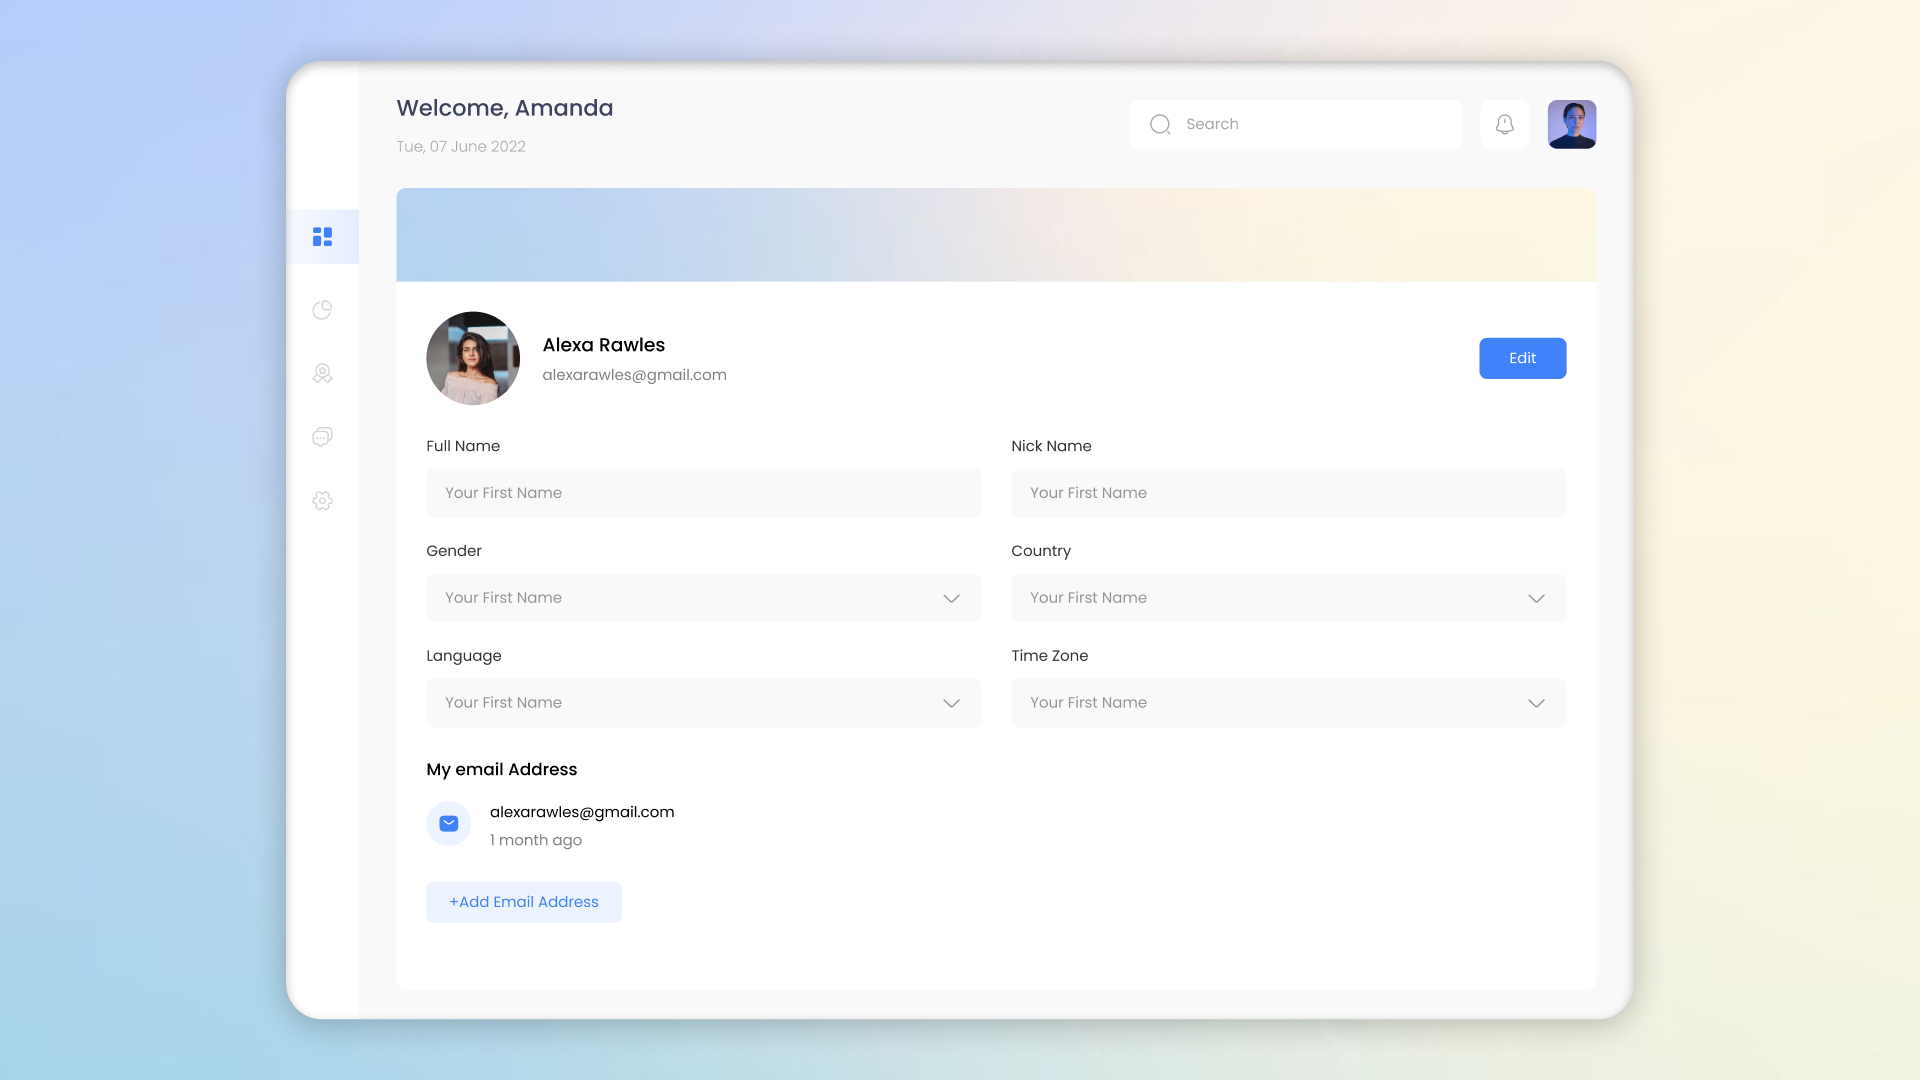Select the pie chart analytics icon

coord(322,310)
